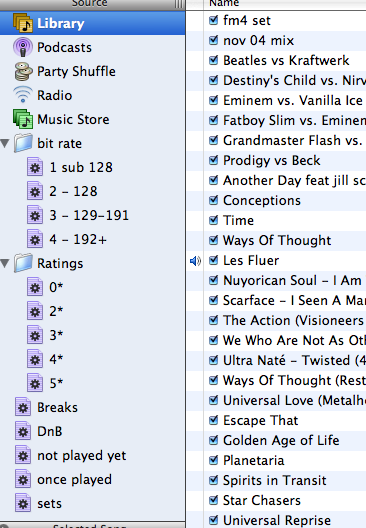Disable the Planetaria track checkbox

pos(213,460)
